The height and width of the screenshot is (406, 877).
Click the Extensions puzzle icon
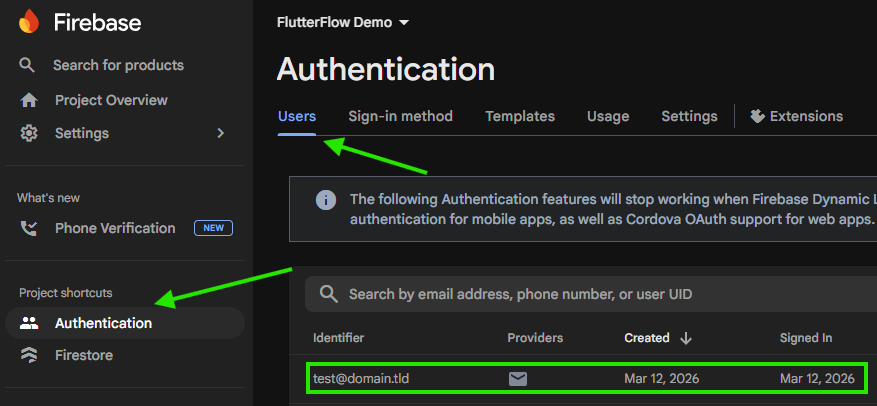[x=757, y=116]
